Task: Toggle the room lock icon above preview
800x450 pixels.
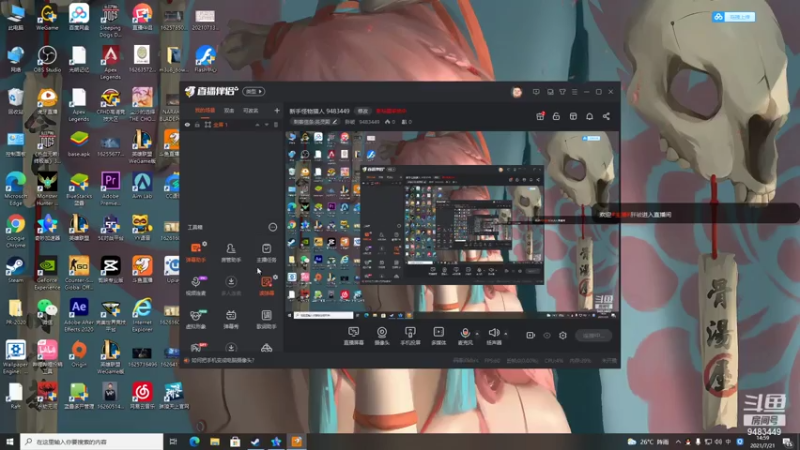Action: [556, 116]
